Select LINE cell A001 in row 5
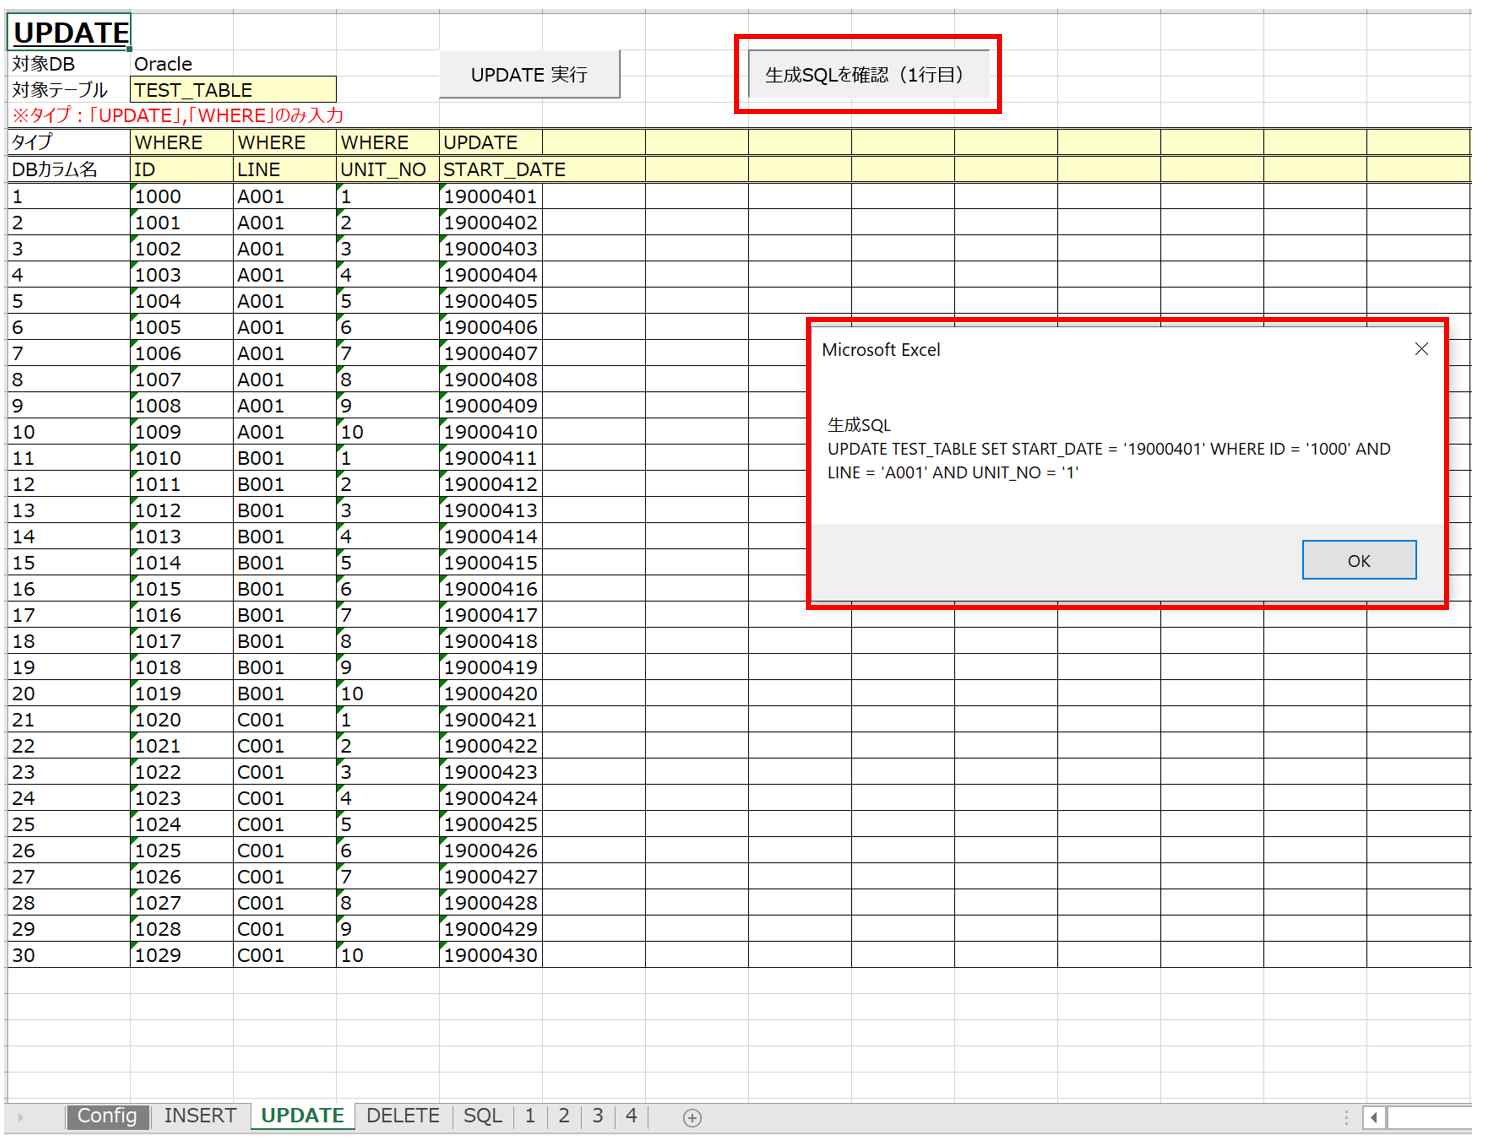The height and width of the screenshot is (1142, 1489). pos(284,301)
